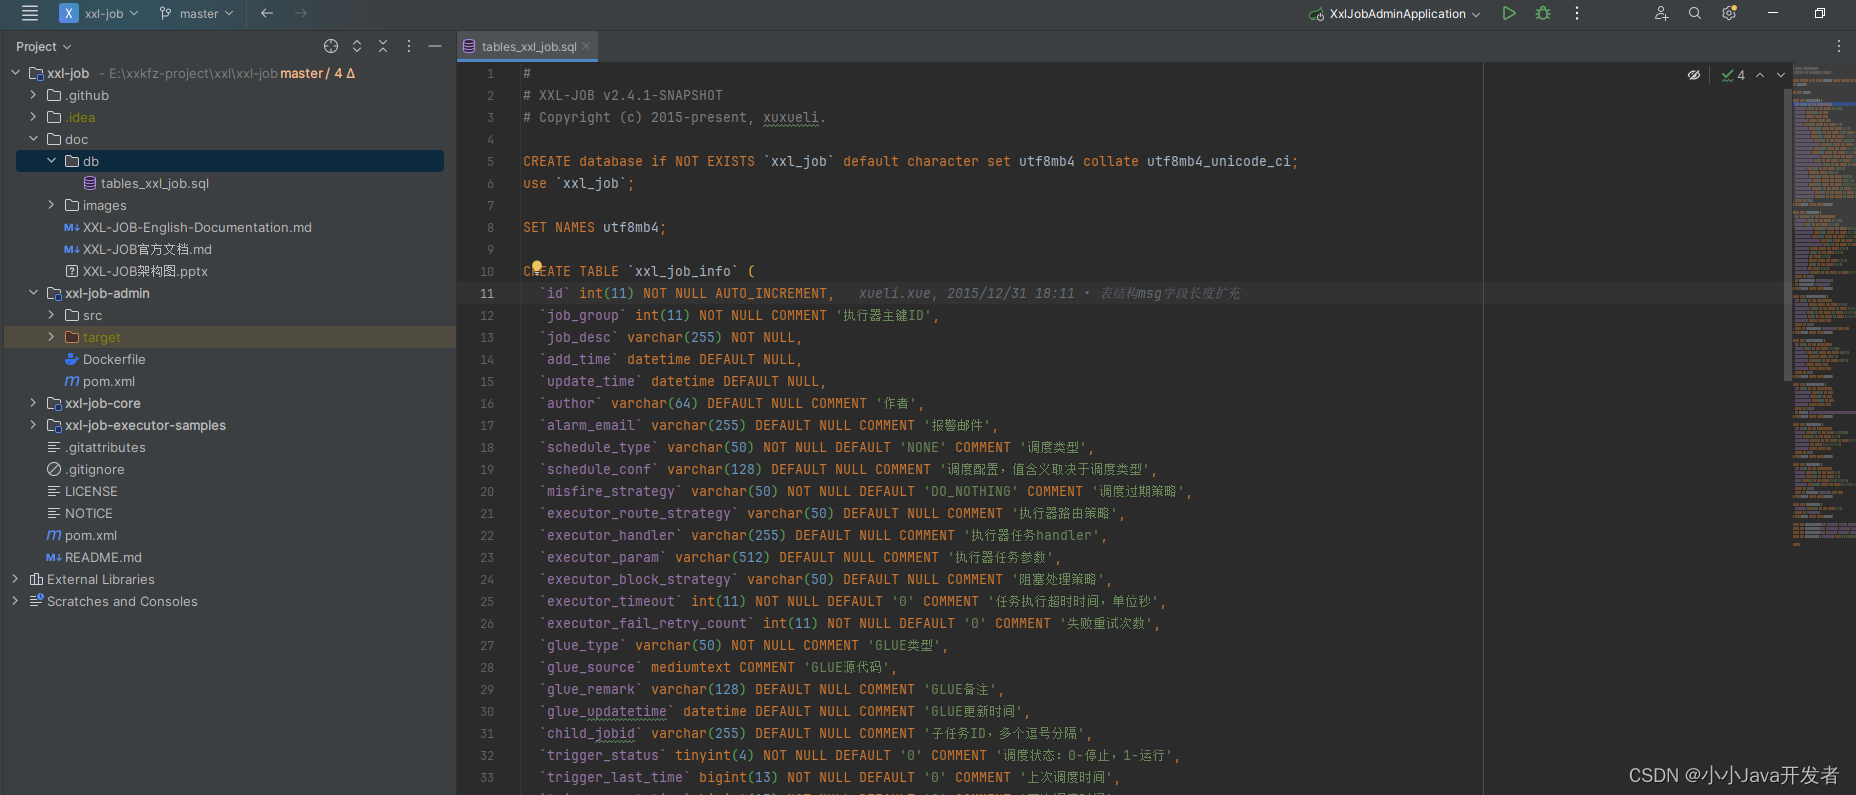Viewport: 1856px width, 795px height.
Task: Open Search Everywhere magnifier
Action: point(1695,13)
